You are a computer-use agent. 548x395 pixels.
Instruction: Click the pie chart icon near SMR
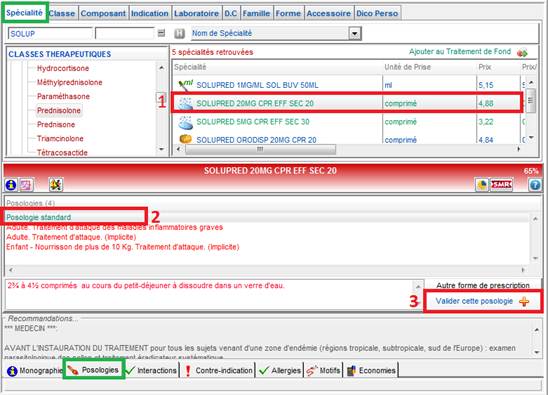coord(482,185)
